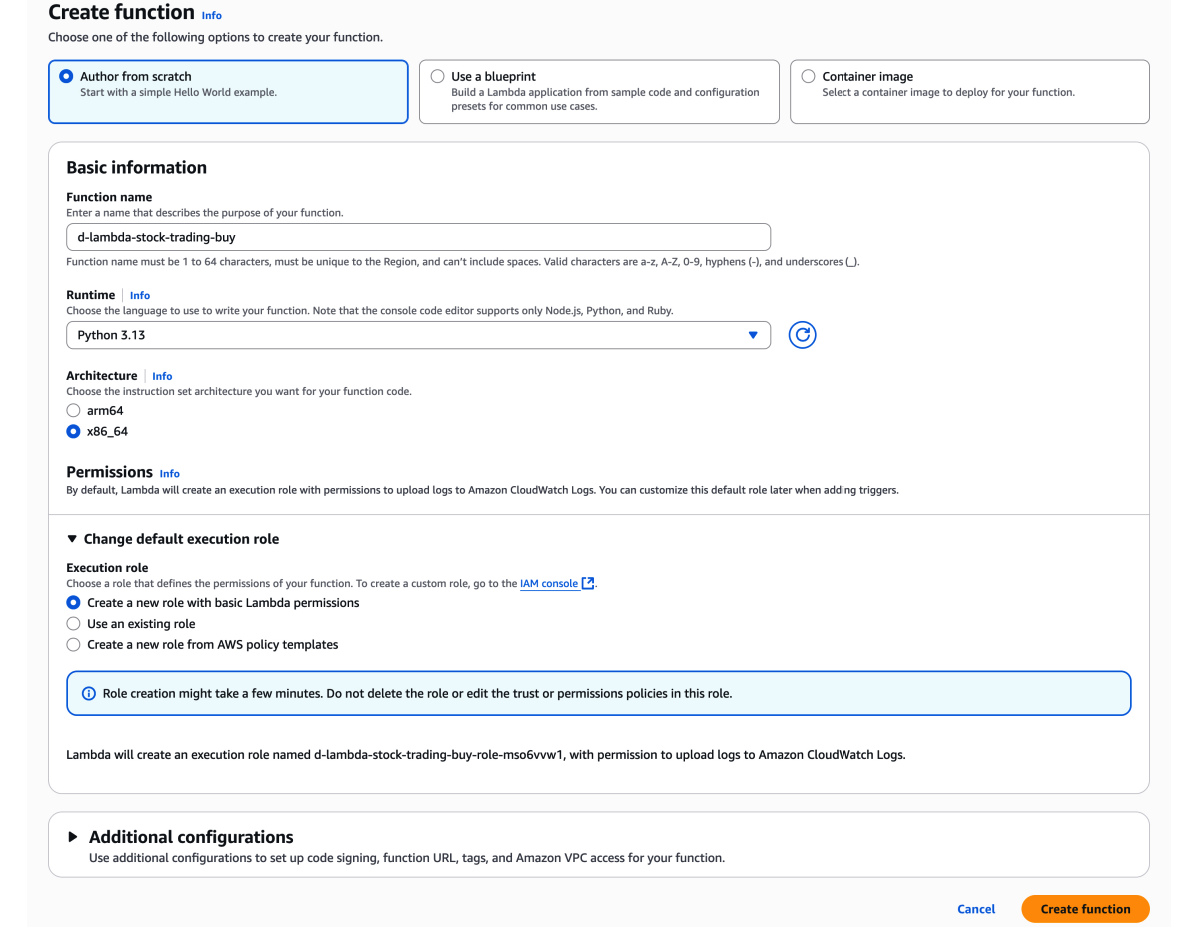Select the arm64 architecture option
This screenshot has height=927, width=1202.
click(73, 411)
